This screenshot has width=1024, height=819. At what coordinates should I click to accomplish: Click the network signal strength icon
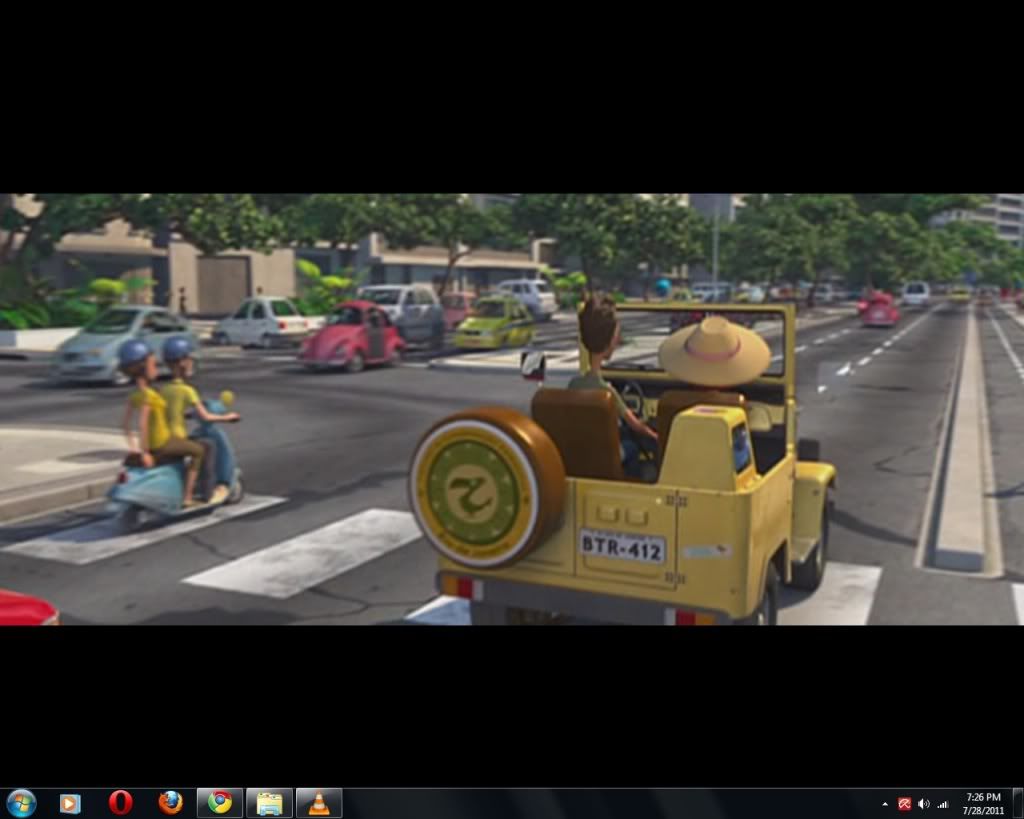[x=942, y=804]
